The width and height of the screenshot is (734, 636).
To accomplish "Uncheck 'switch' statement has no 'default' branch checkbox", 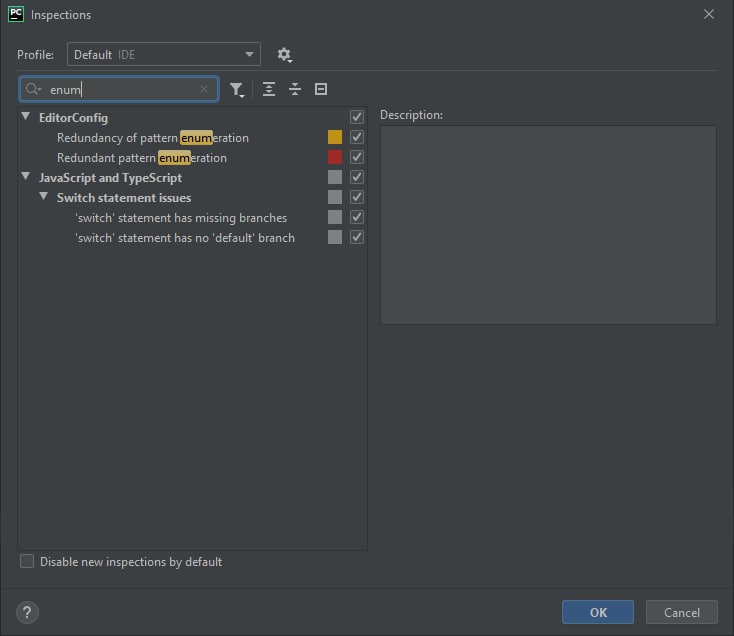I will pyautogui.click(x=357, y=237).
